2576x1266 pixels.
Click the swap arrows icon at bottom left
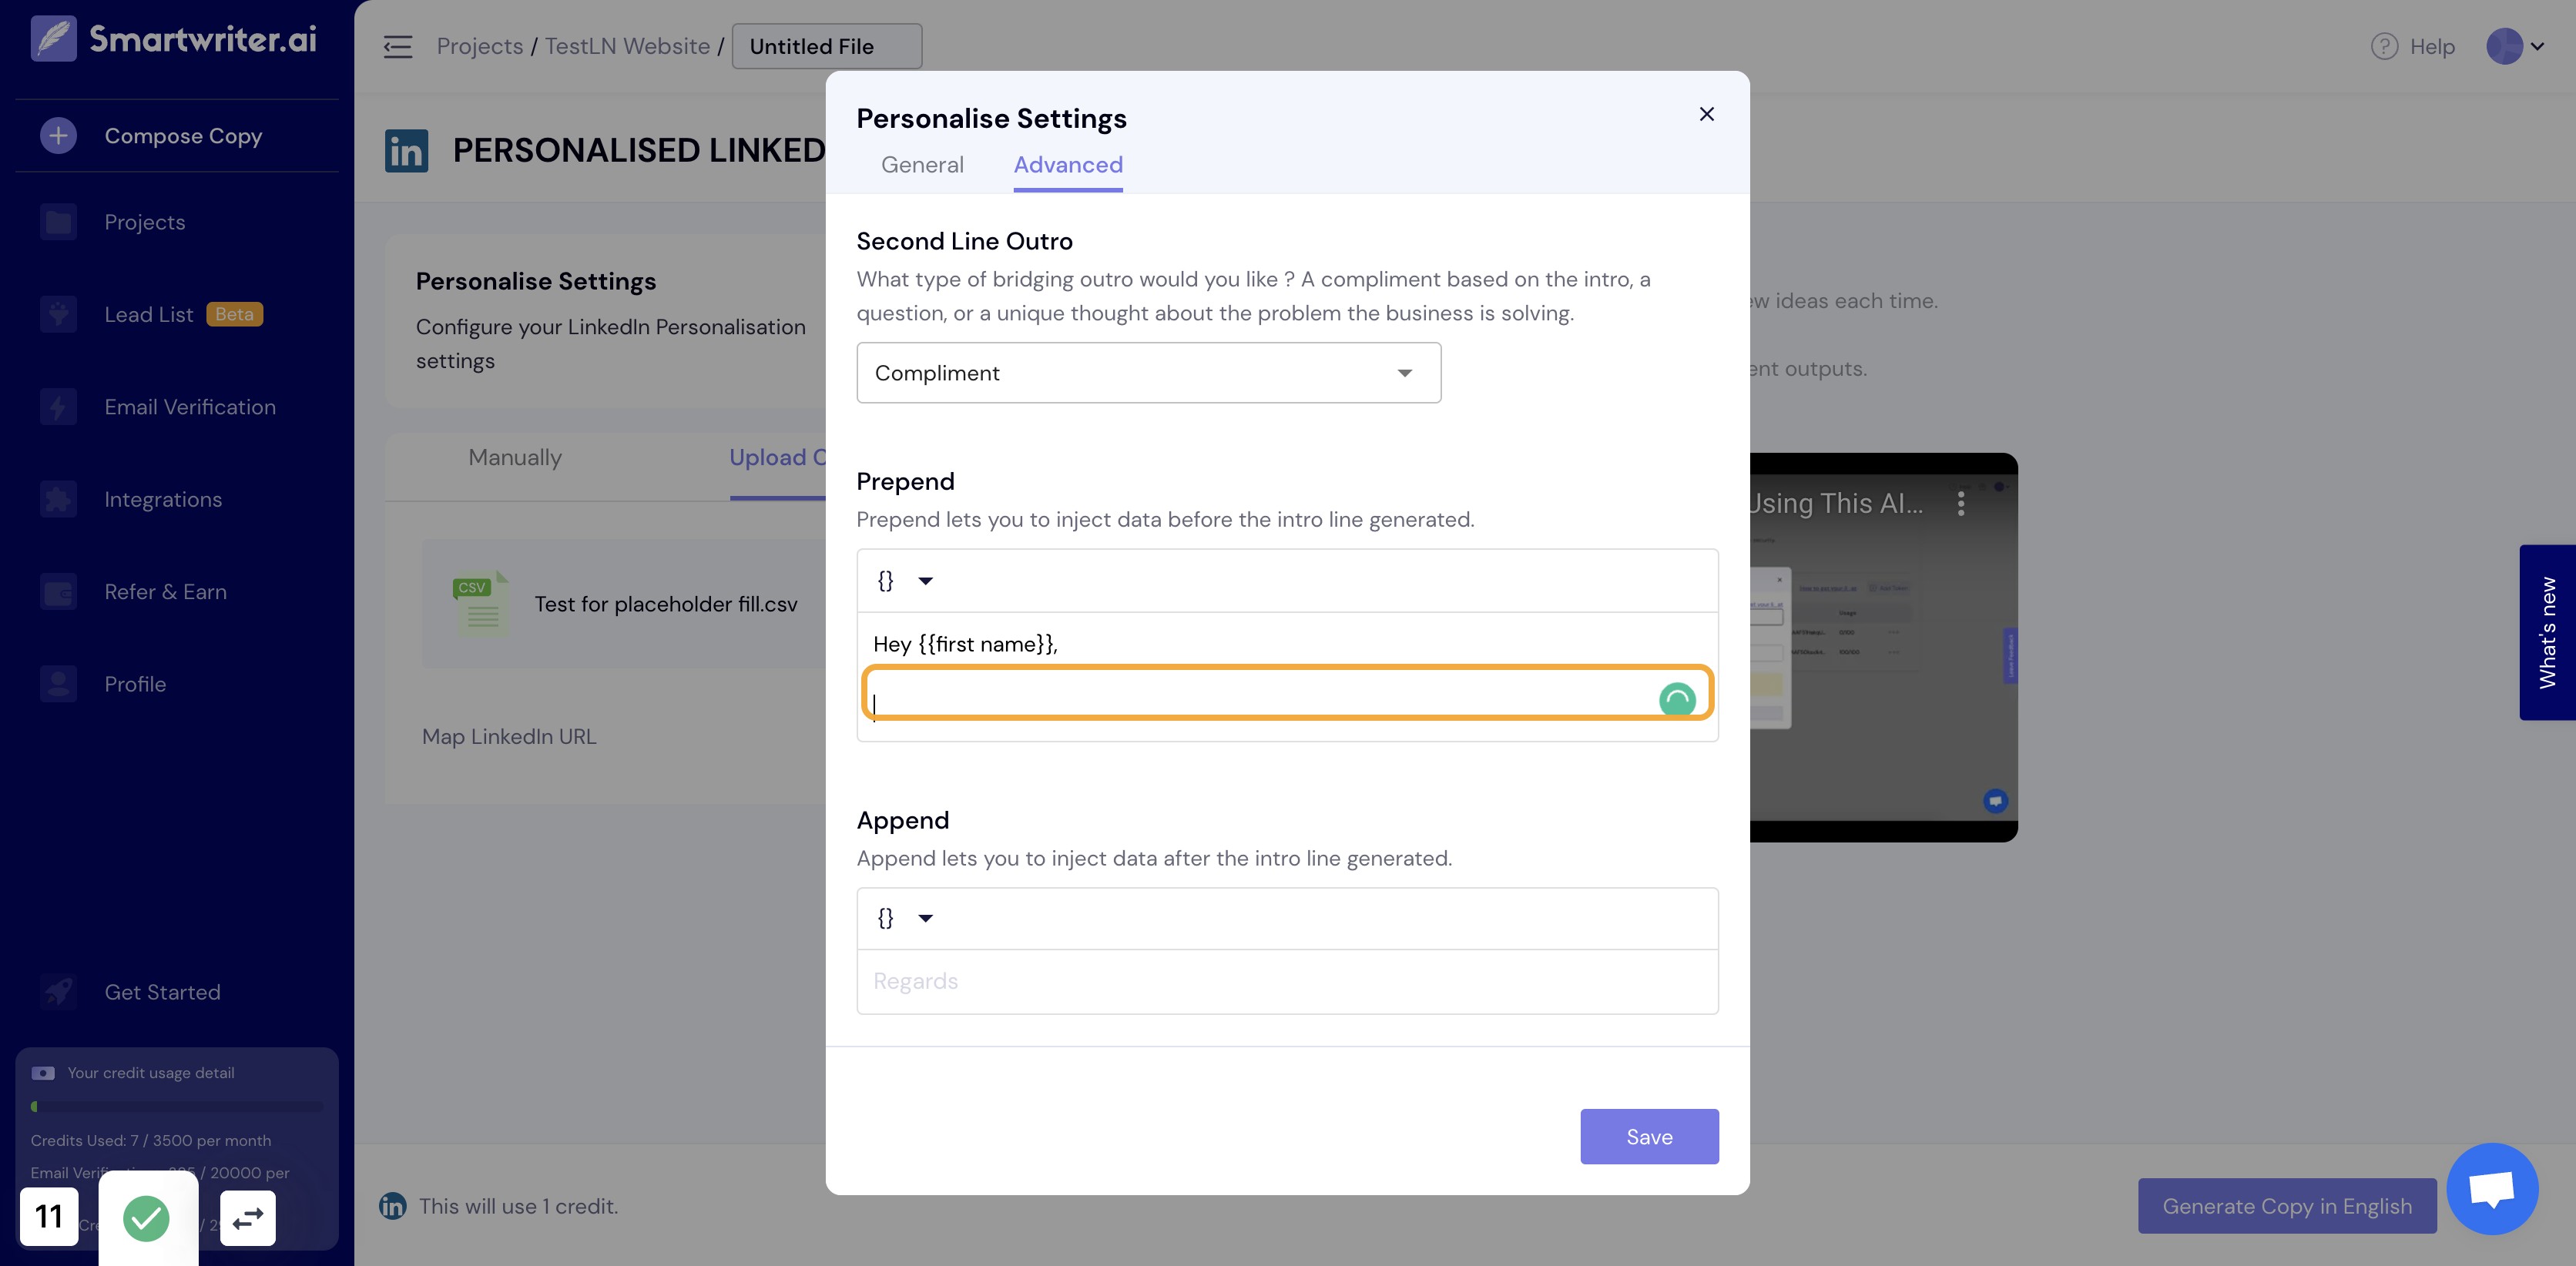(x=247, y=1218)
